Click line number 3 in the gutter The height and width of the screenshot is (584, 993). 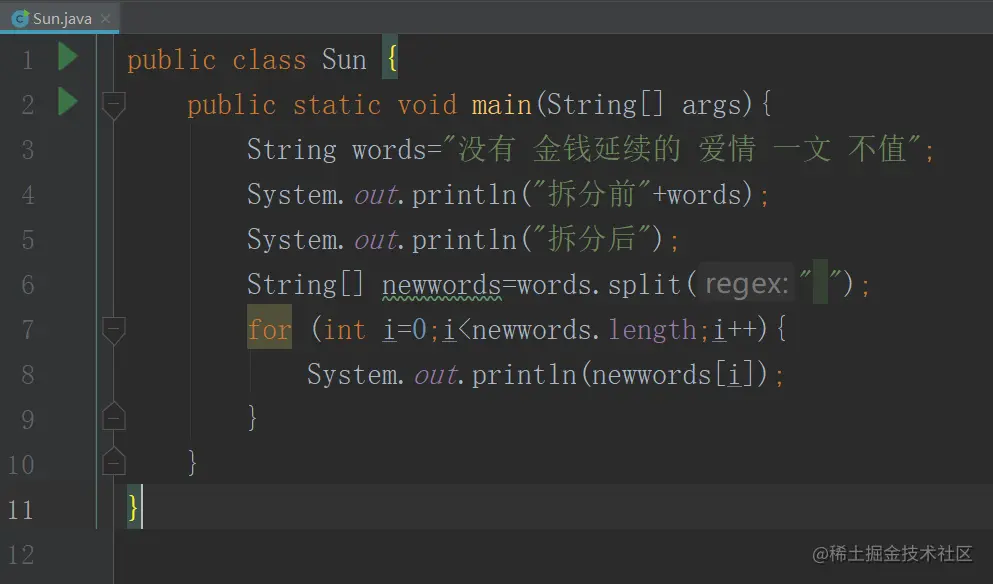pos(28,150)
